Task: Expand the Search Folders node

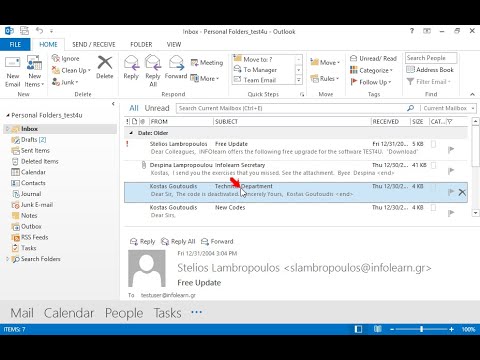Action: click(7, 259)
